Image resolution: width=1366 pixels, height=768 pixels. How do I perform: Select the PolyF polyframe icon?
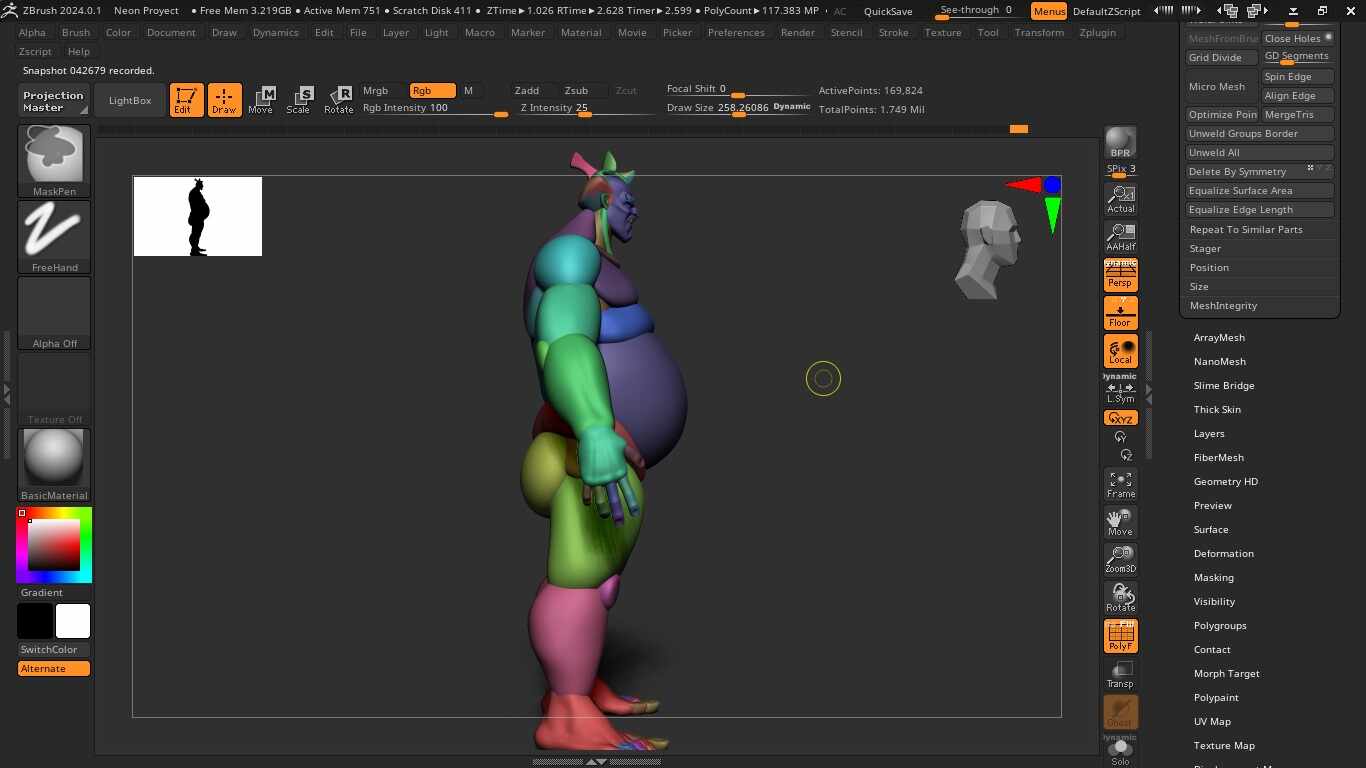click(1119, 635)
